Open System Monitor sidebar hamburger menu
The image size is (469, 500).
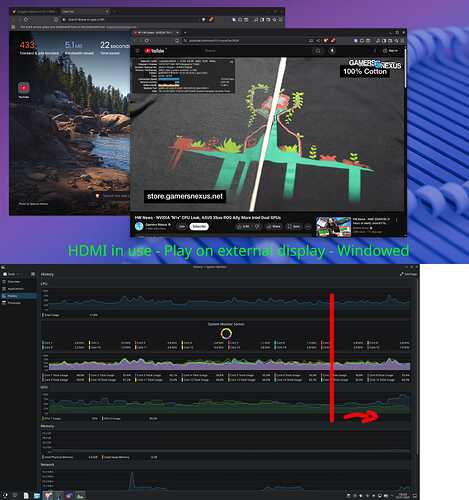[x=33, y=274]
